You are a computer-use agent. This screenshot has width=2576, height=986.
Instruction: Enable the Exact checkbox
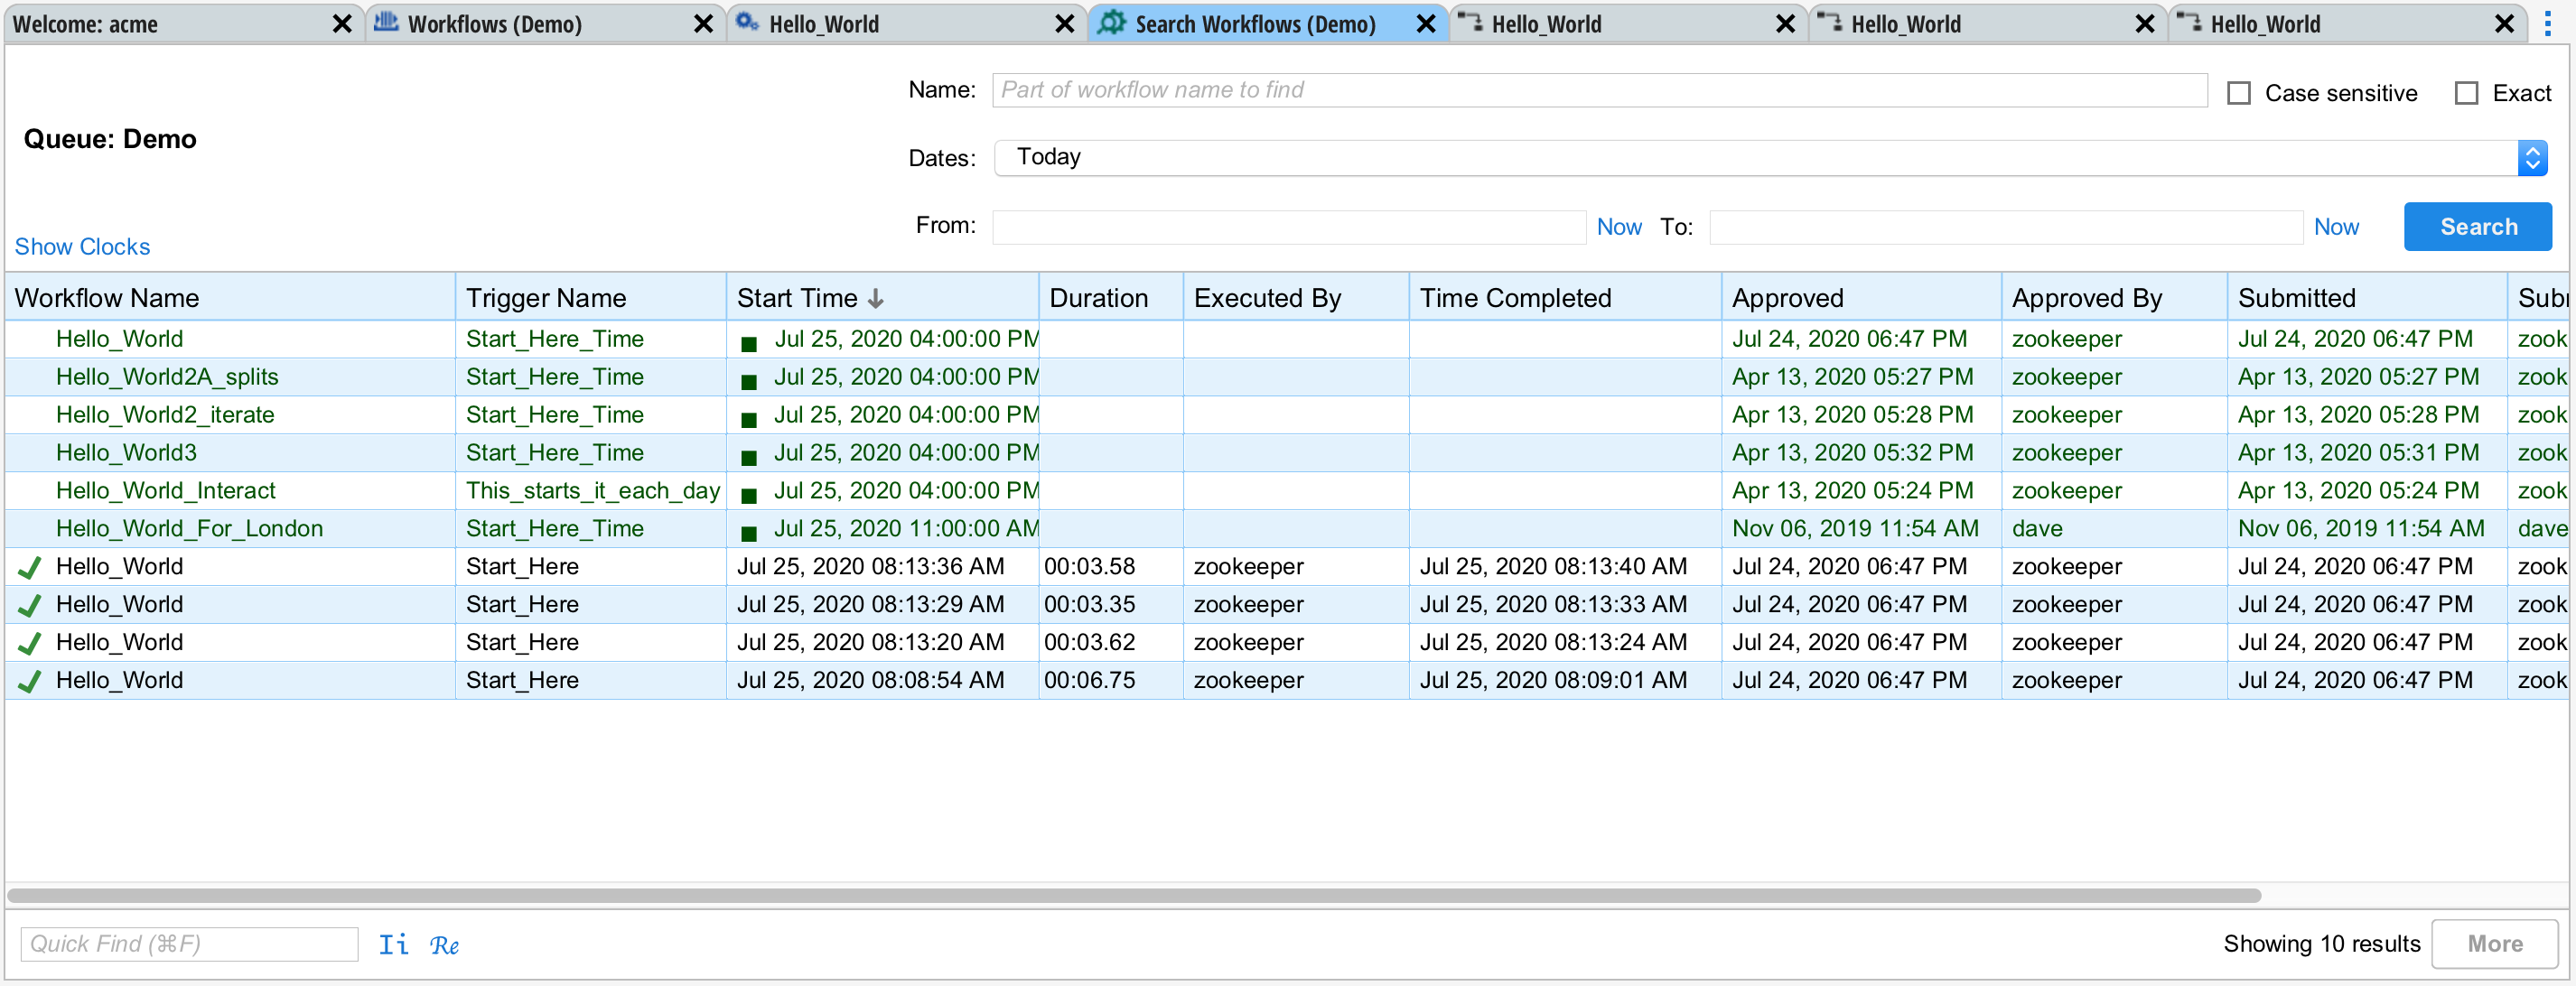point(2466,92)
